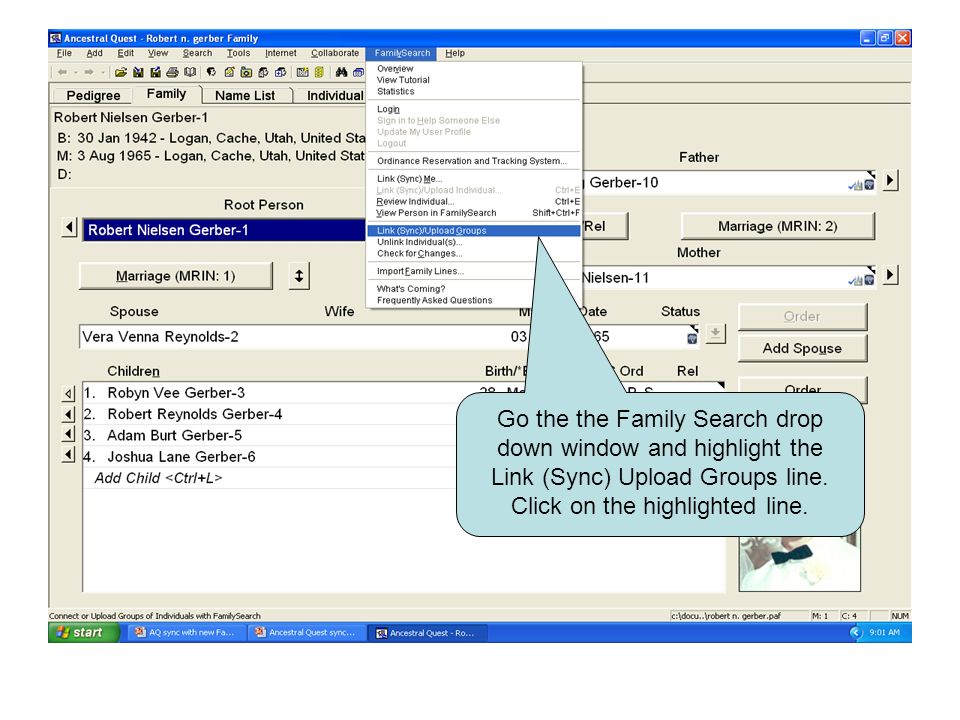Open the Forward history dropdown arrow
Image resolution: width=960 pixels, height=720 pixels.
click(102, 72)
